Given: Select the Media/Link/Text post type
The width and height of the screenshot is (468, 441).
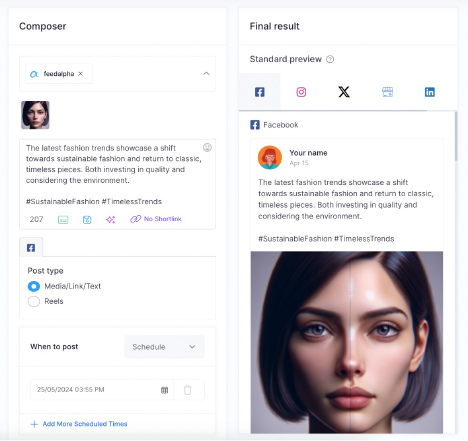Looking at the screenshot, I should pos(34,286).
